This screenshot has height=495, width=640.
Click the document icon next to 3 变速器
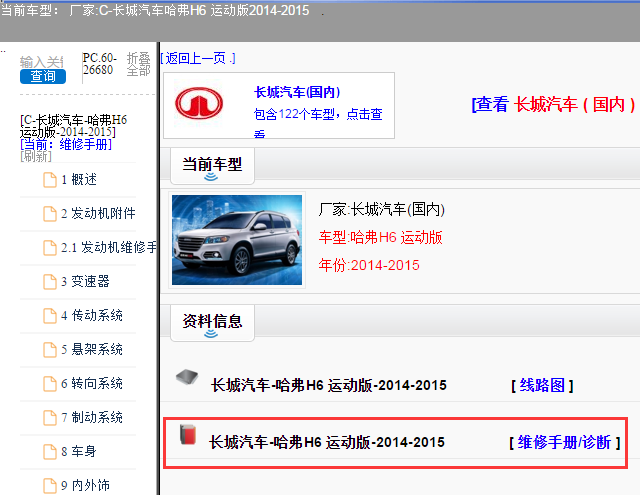click(x=50, y=282)
